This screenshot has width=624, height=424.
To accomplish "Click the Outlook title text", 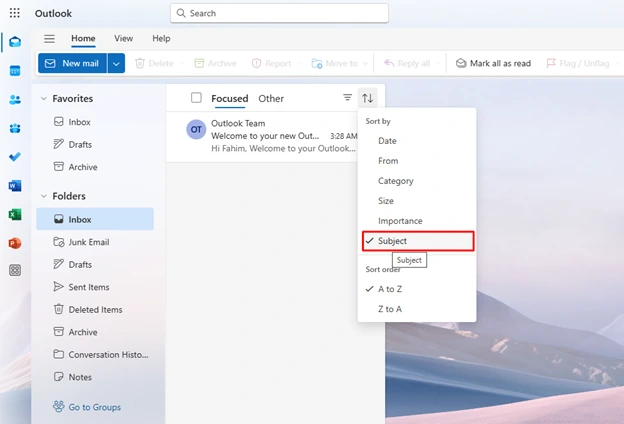I will pyautogui.click(x=53, y=14).
